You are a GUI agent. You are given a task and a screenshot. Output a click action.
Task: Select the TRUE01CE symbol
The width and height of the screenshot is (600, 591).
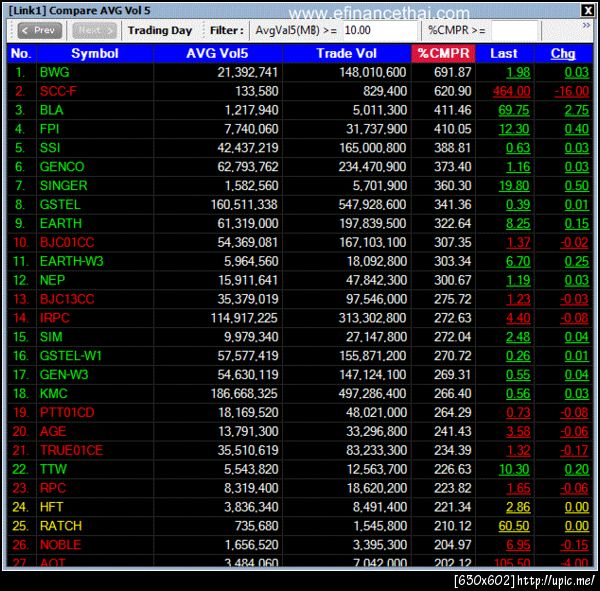point(71,450)
